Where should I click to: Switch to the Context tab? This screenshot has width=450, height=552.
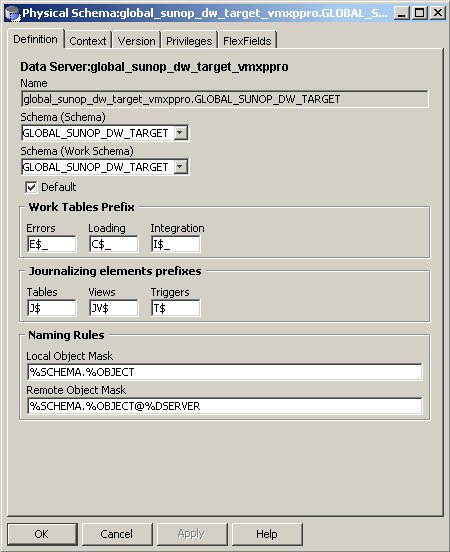(x=88, y=41)
